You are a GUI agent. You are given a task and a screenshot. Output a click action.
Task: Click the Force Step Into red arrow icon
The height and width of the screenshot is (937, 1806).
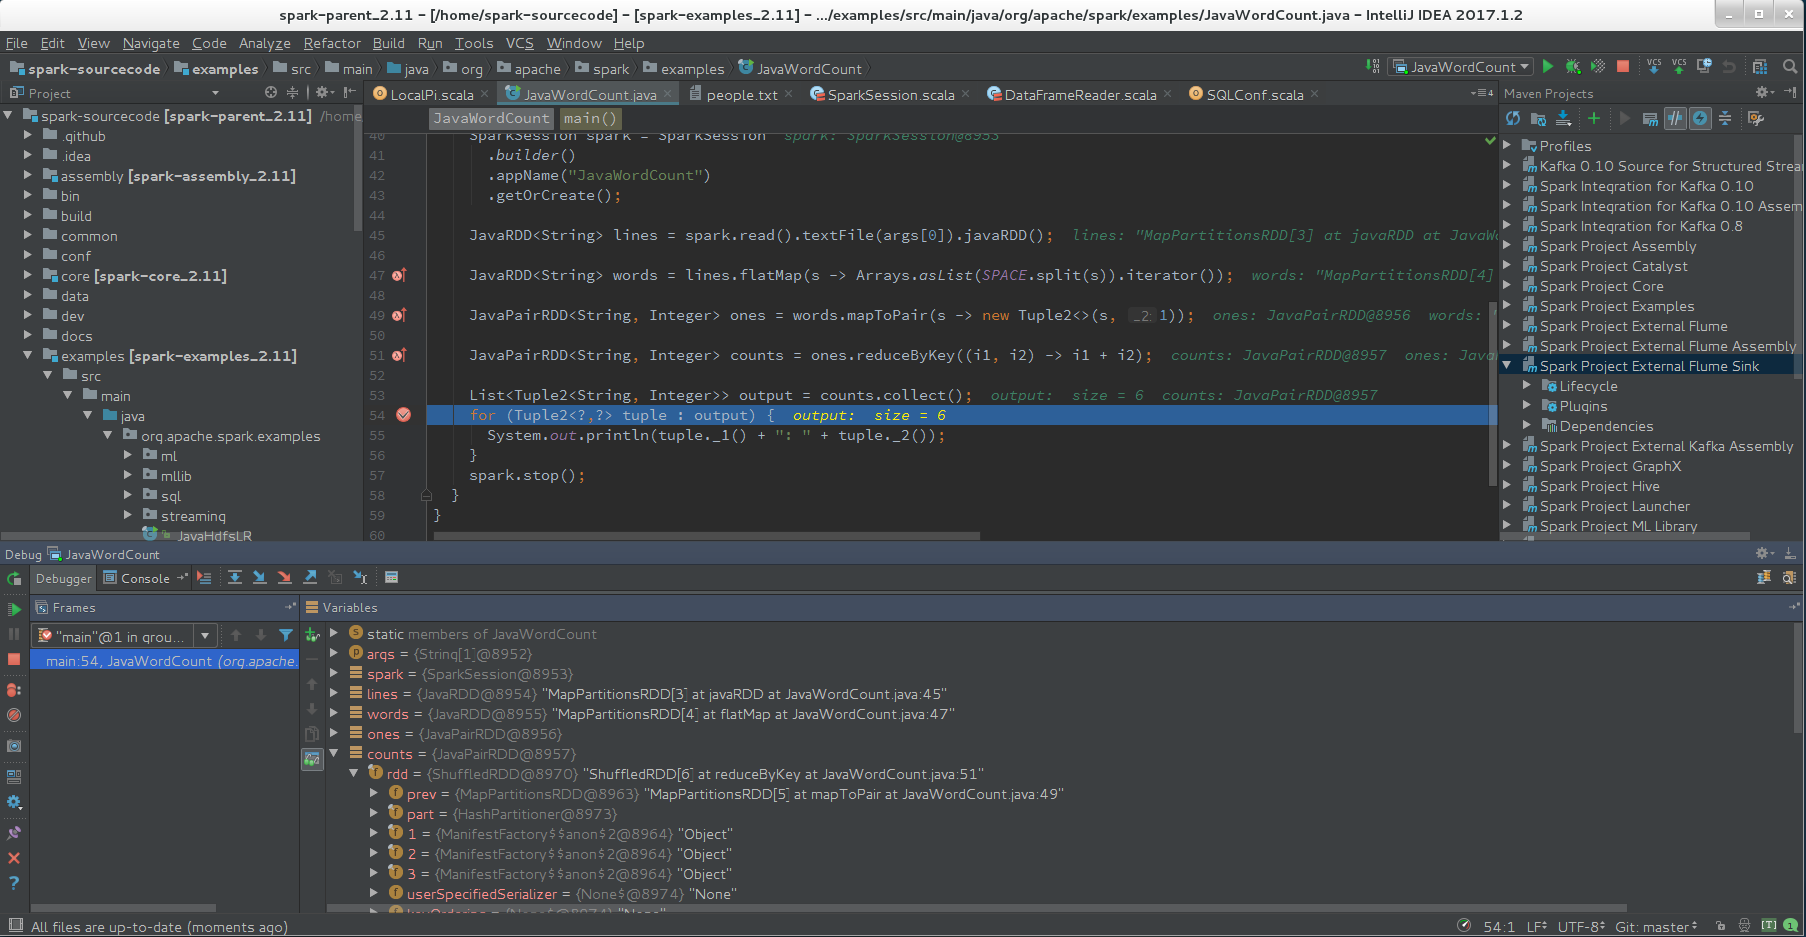tap(285, 578)
